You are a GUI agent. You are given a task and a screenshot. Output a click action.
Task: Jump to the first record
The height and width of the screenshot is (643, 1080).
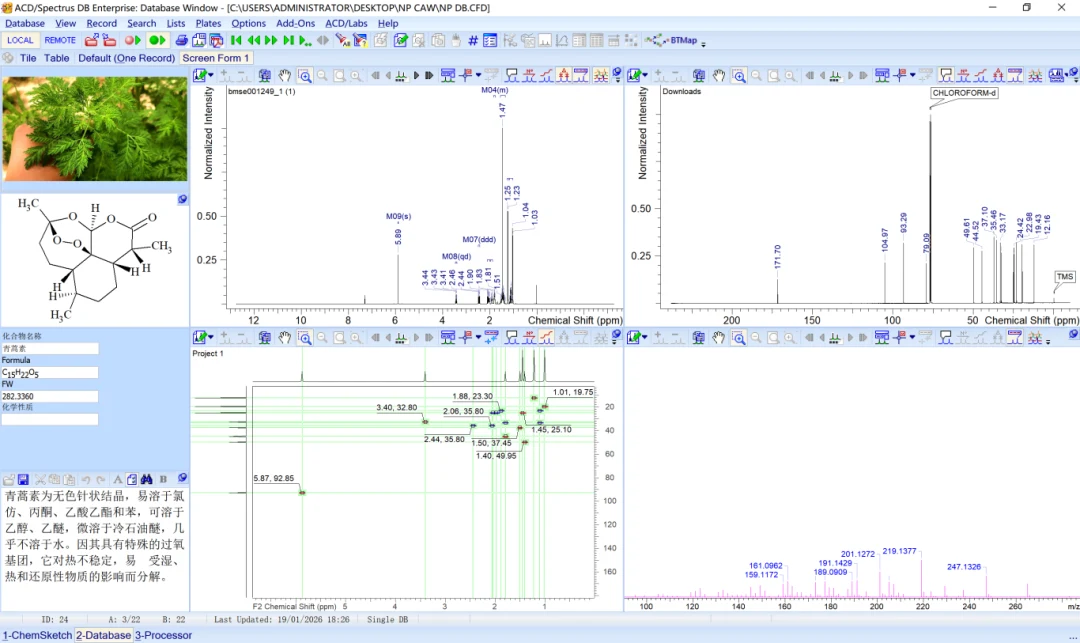(236, 41)
